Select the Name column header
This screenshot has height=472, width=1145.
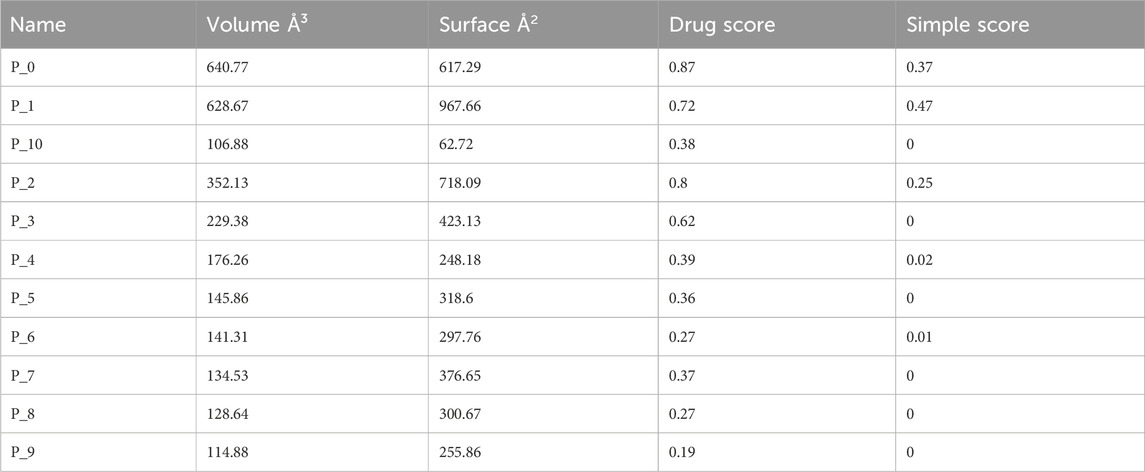click(38, 25)
